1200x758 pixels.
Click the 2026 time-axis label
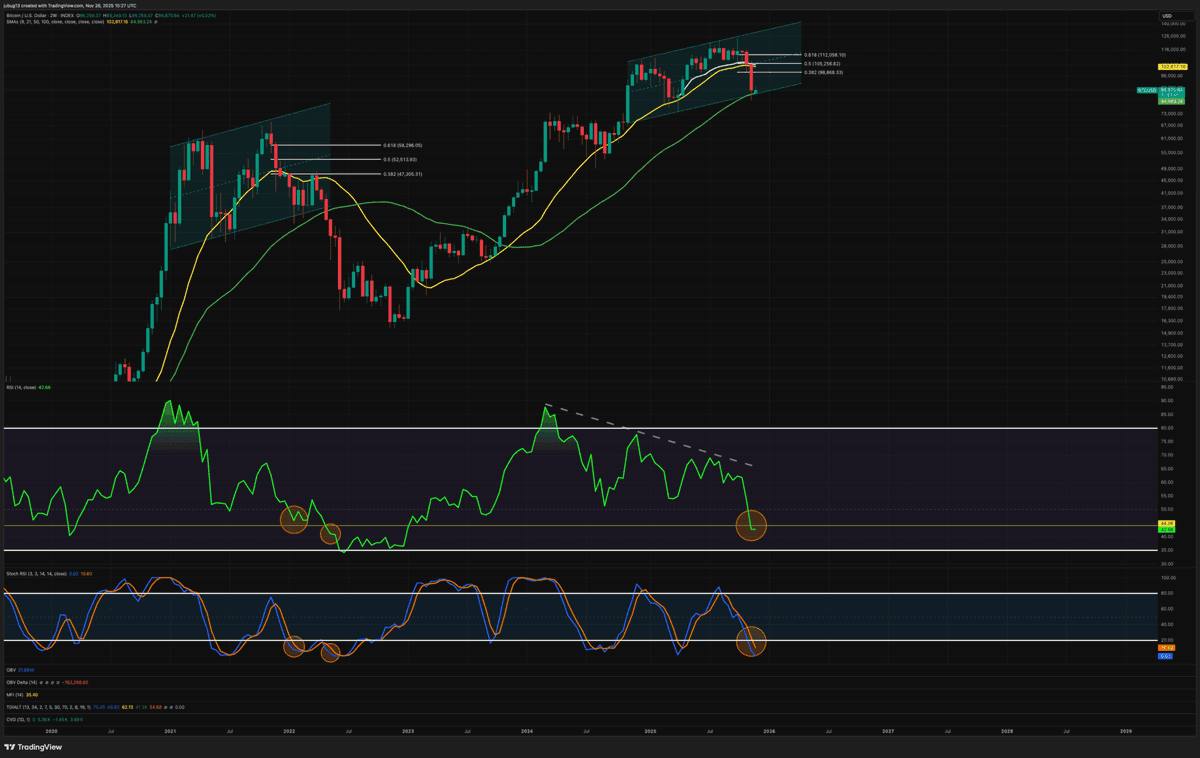click(x=769, y=731)
